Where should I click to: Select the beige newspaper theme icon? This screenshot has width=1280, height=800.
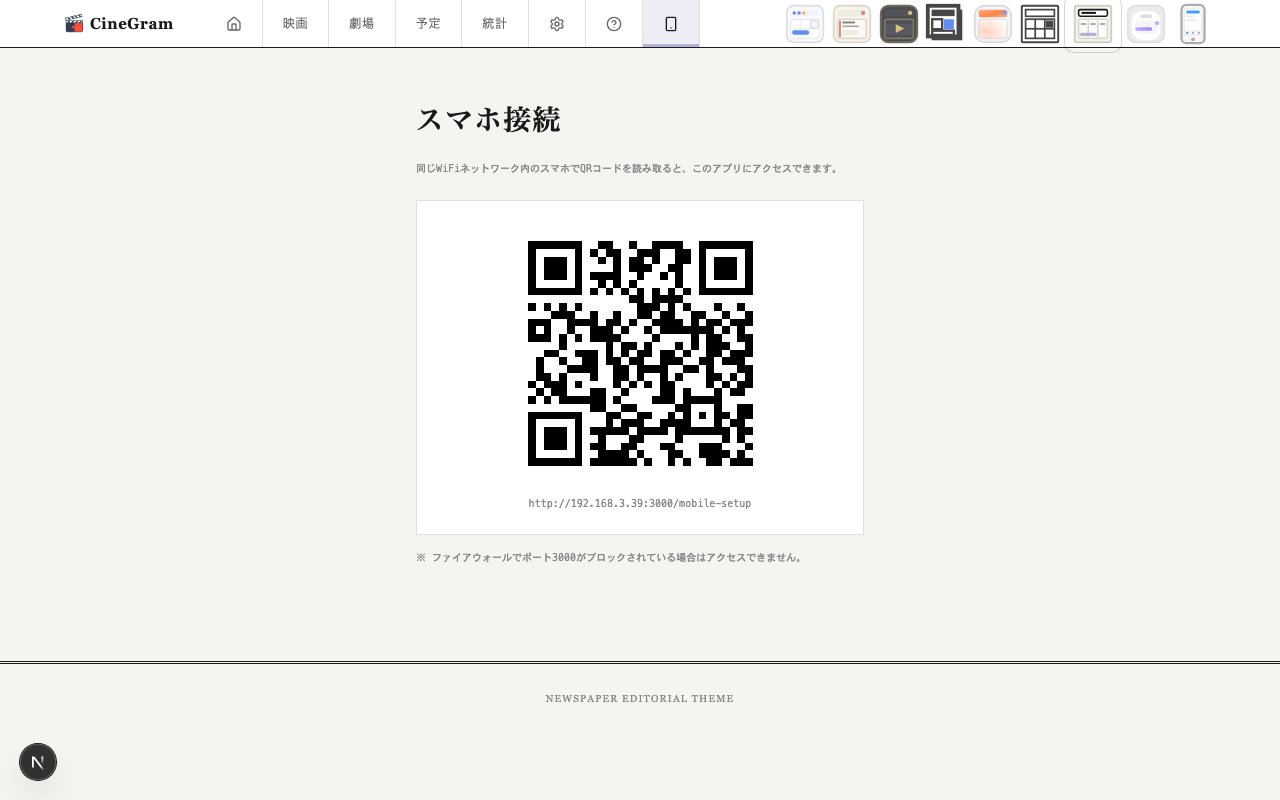click(x=851, y=23)
